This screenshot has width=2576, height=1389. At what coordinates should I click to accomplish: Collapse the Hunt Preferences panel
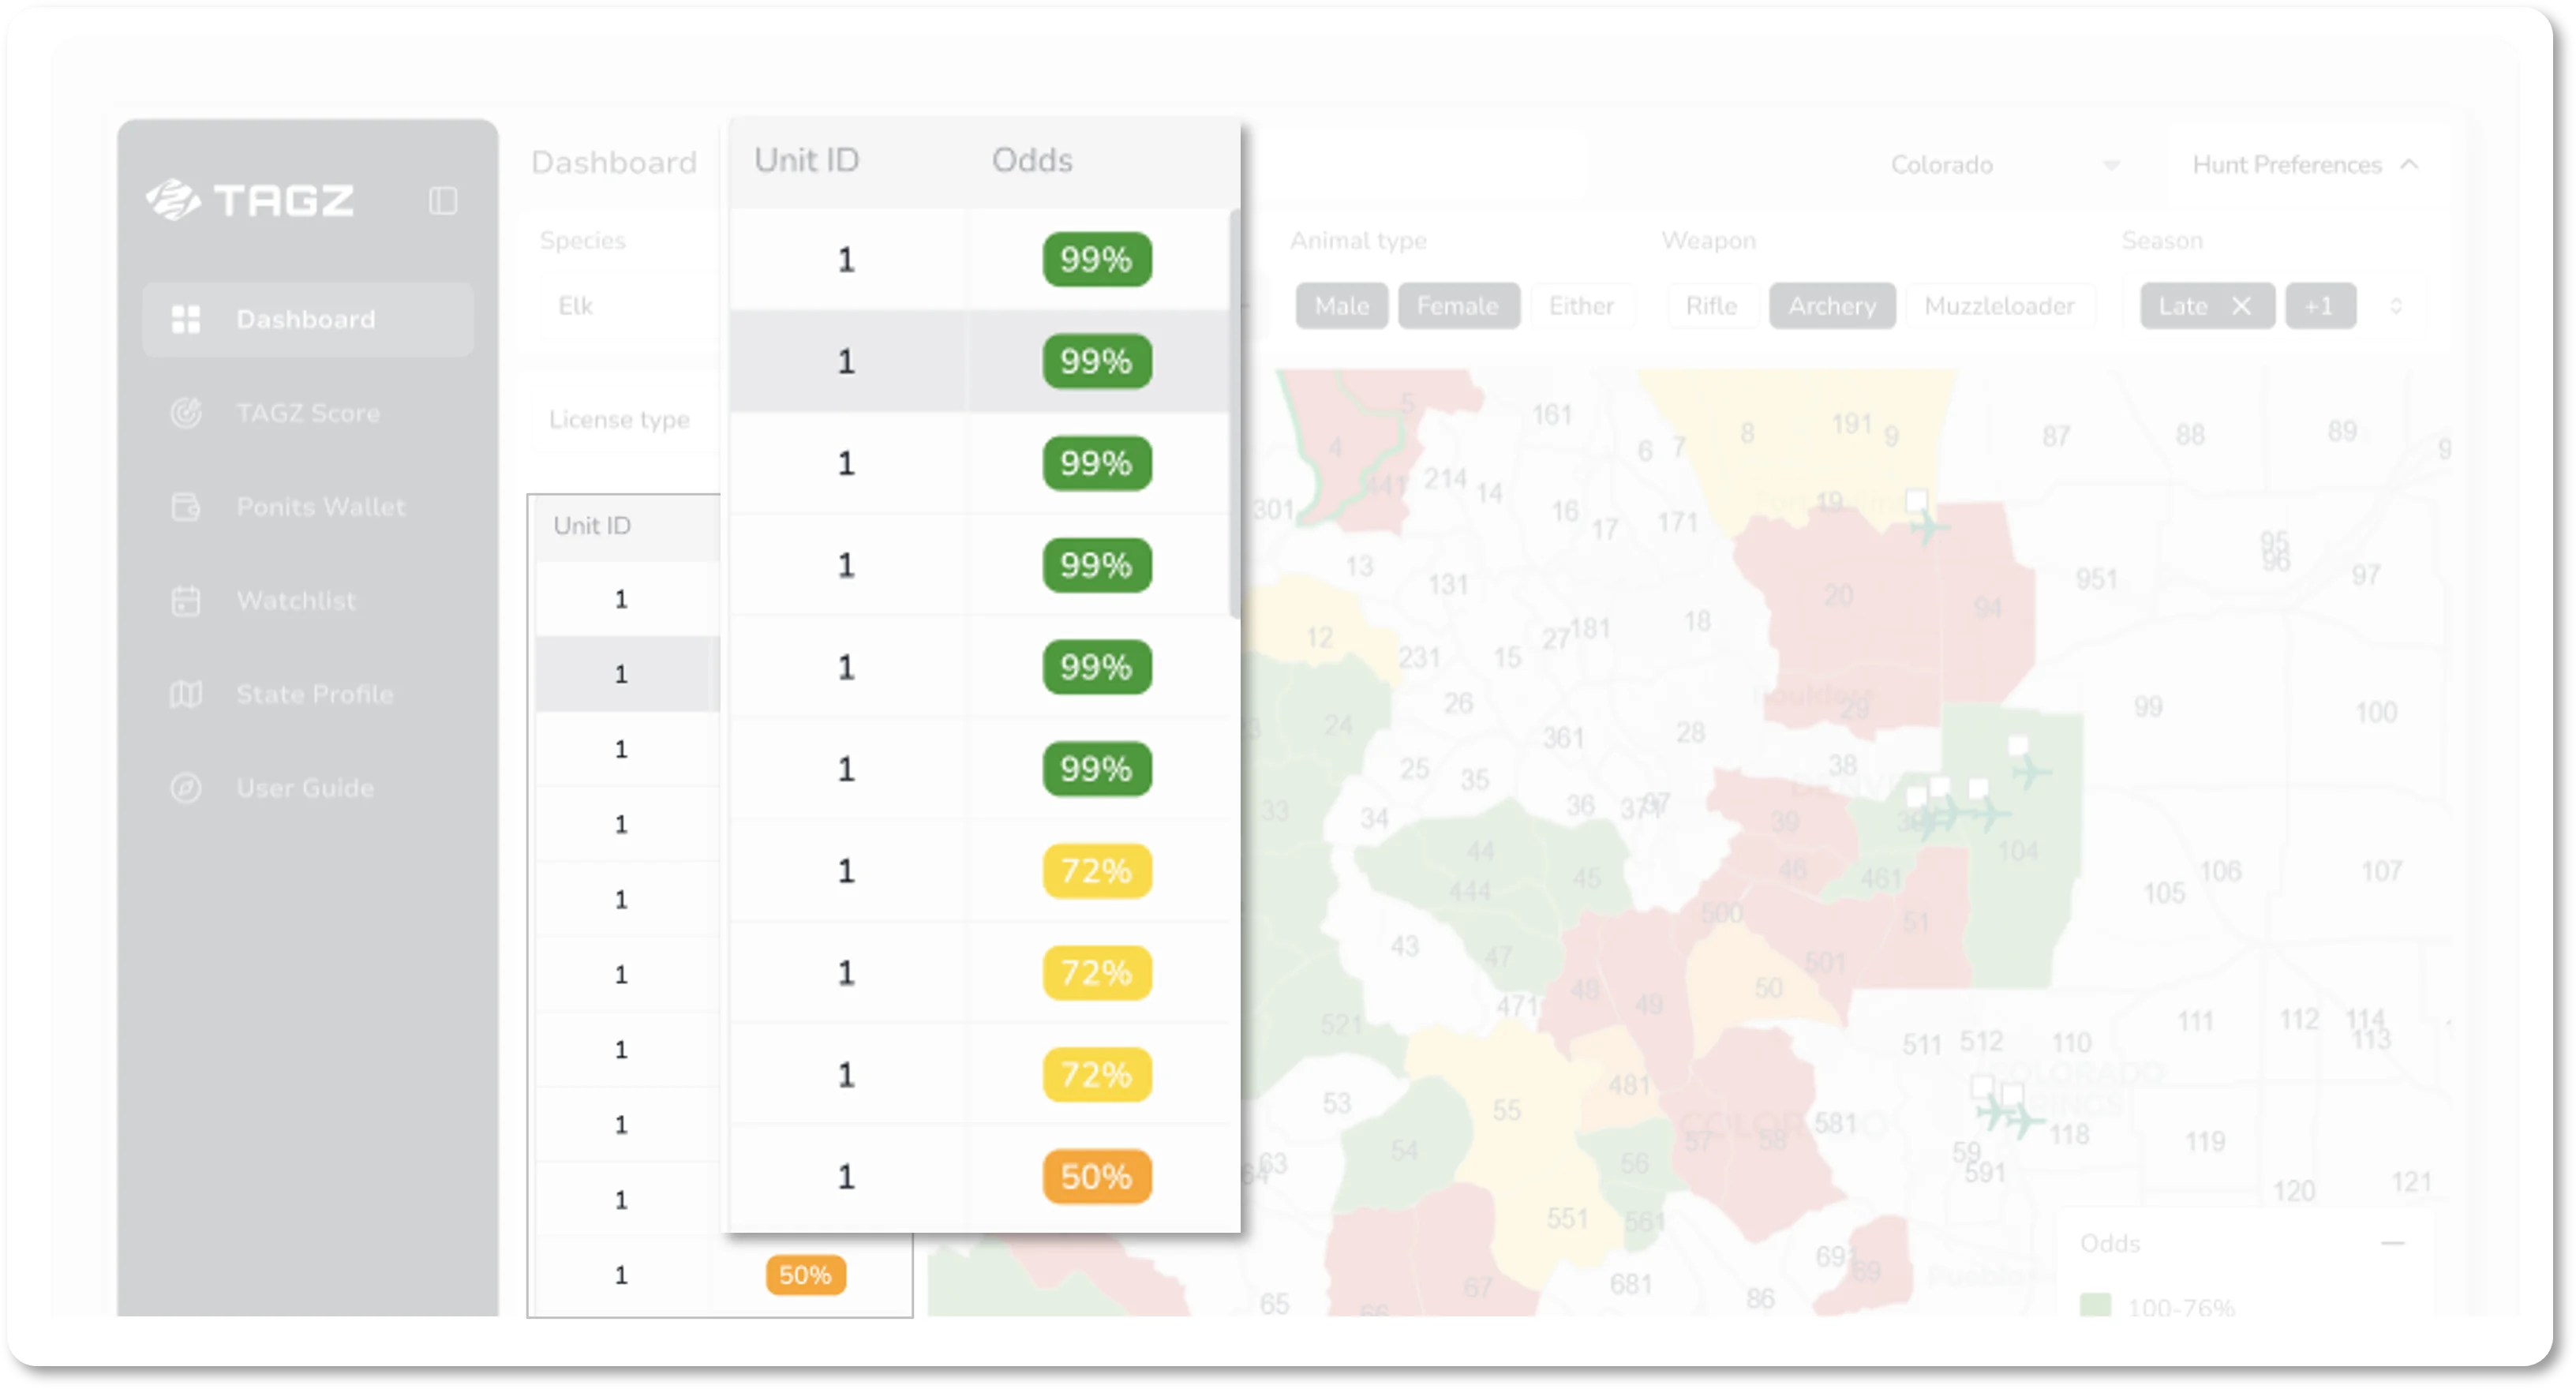click(x=2409, y=165)
